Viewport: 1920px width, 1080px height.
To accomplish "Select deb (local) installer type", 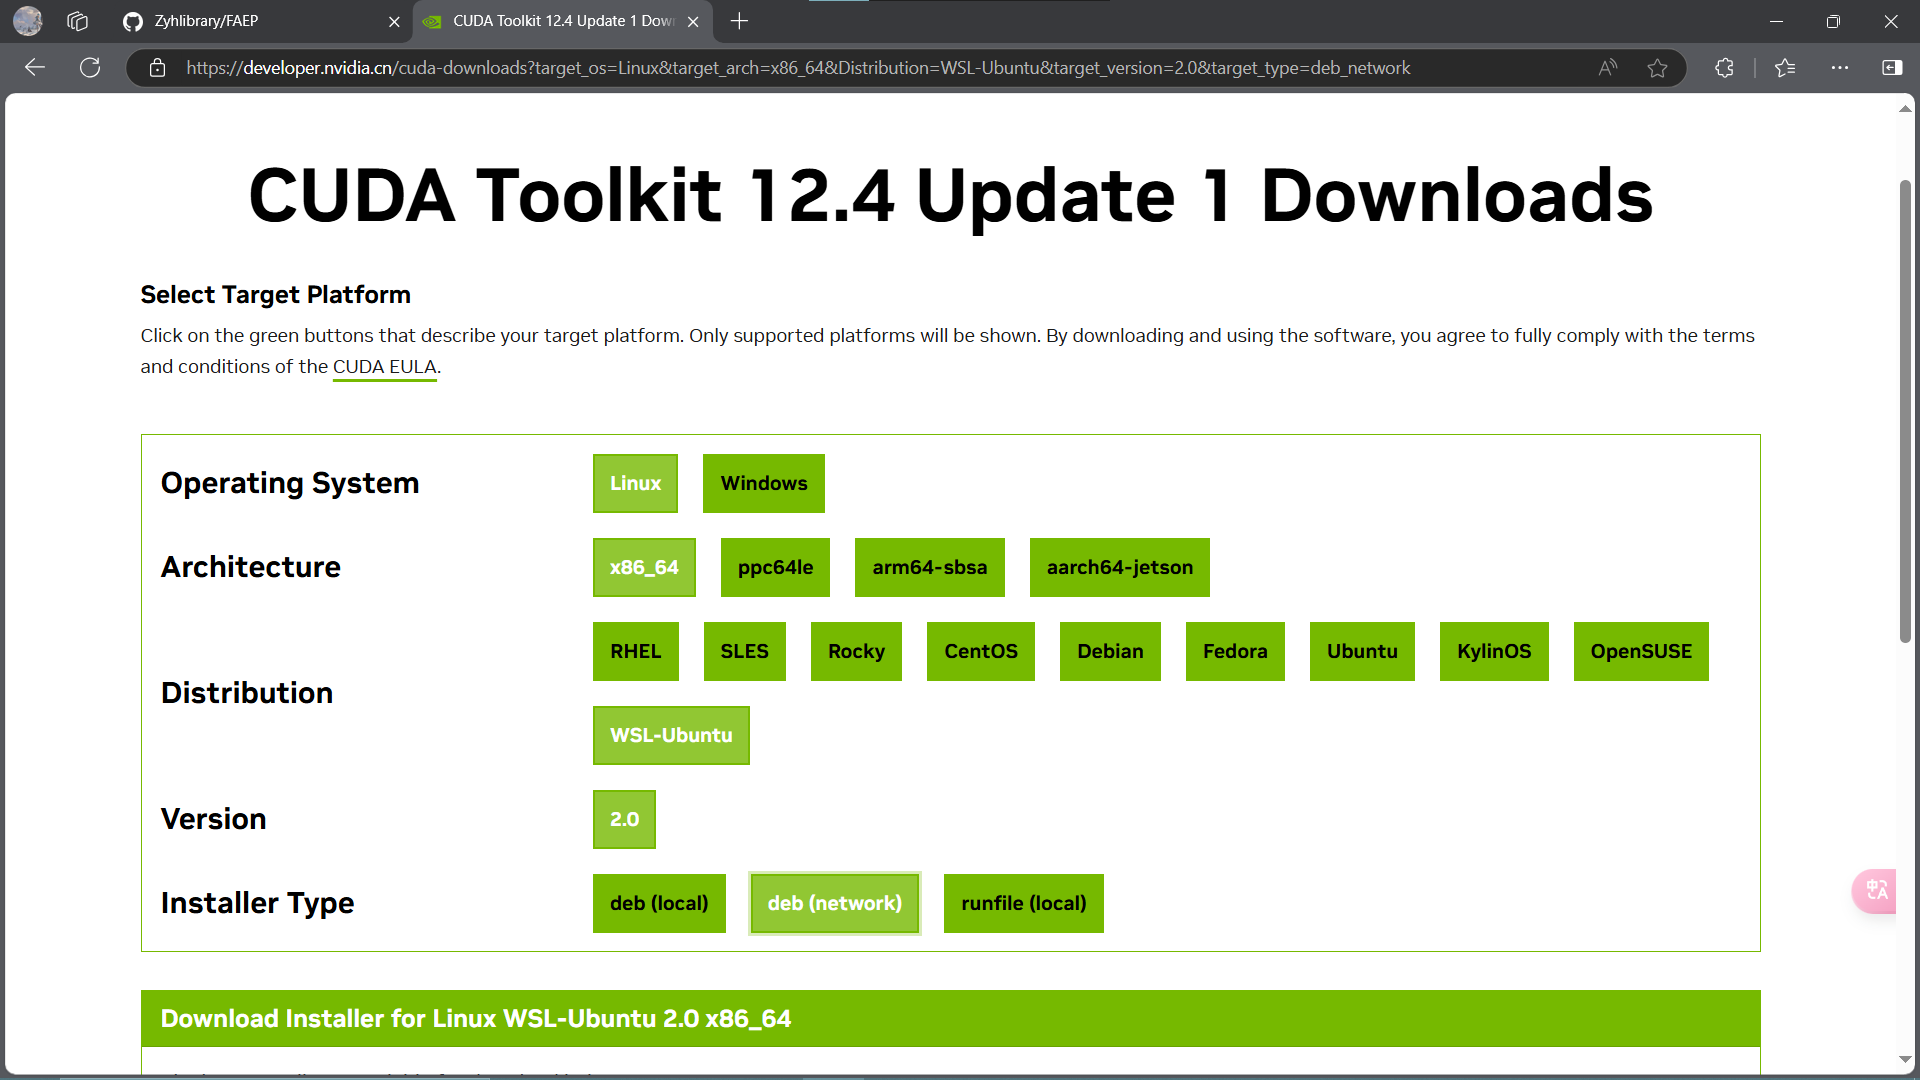I will 659,903.
